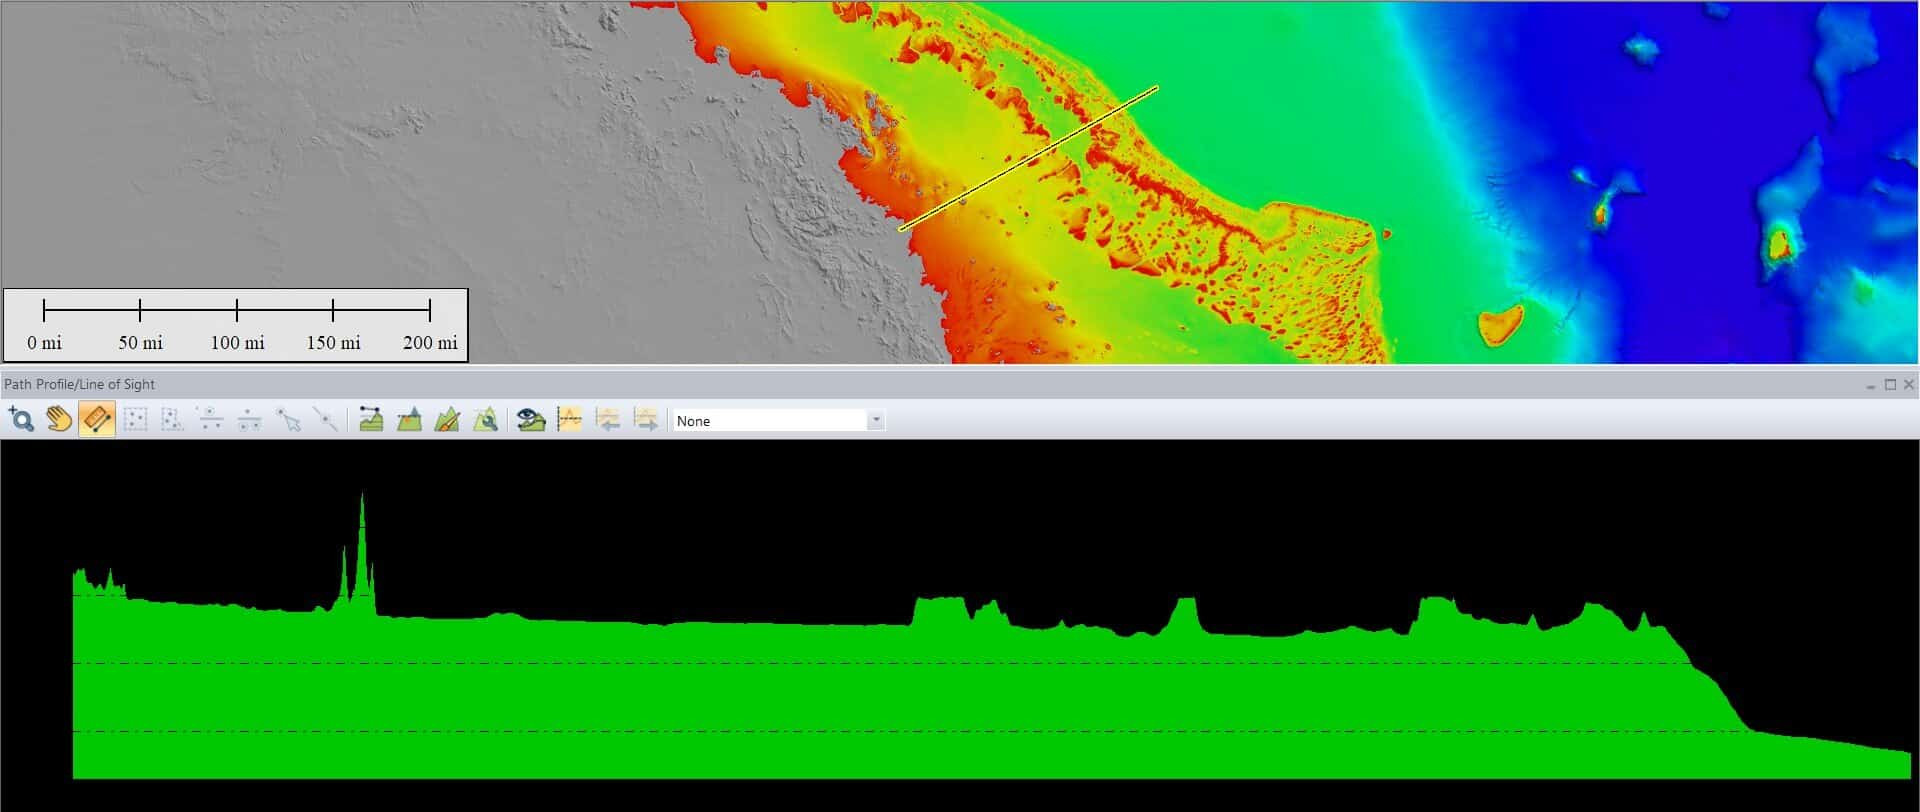This screenshot has height=812, width=1920.
Task: Click the point-on-diagonal-line tool
Action: tap(325, 420)
